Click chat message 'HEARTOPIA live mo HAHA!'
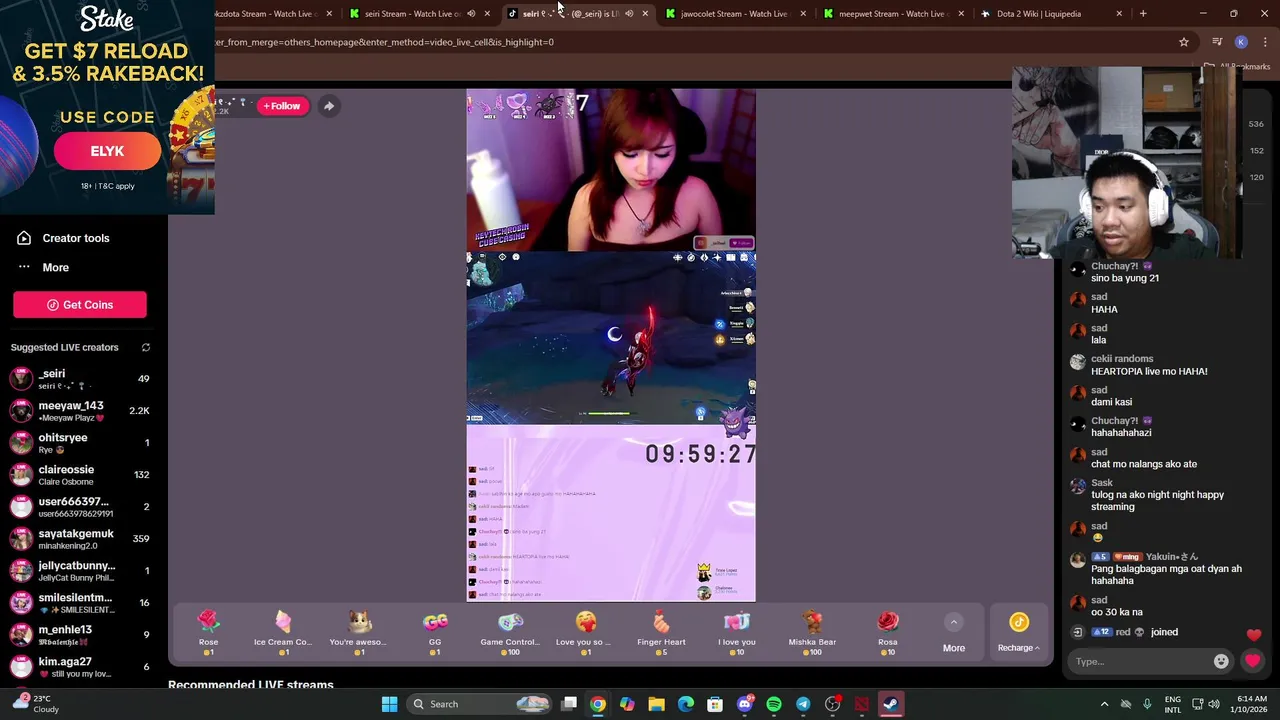 click(1149, 371)
